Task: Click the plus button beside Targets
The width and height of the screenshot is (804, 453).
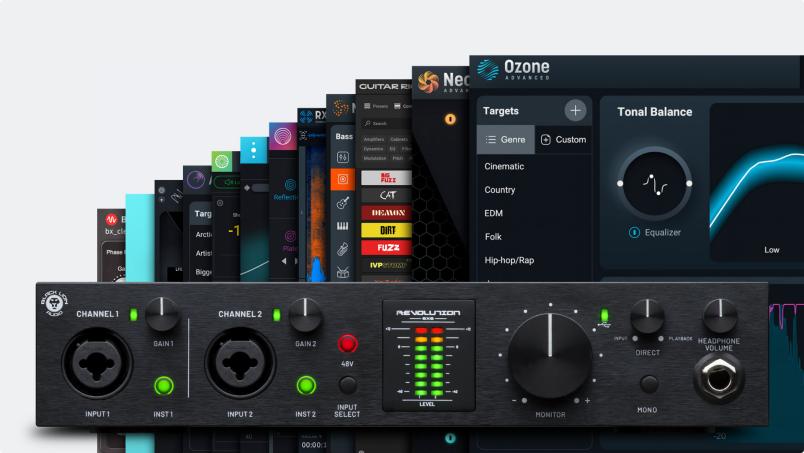Action: point(575,111)
